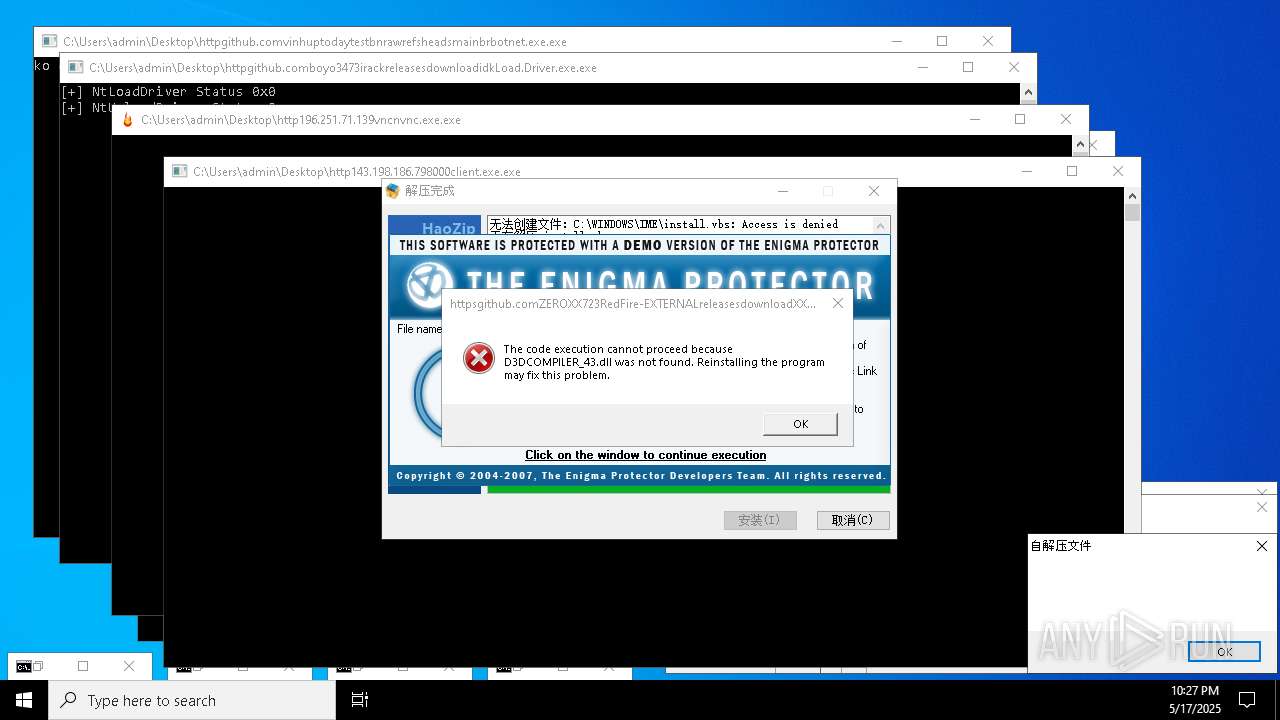This screenshot has width=1280, height=720.
Task: Click the HaoZip logo banner
Action: pyautogui.click(x=435, y=226)
